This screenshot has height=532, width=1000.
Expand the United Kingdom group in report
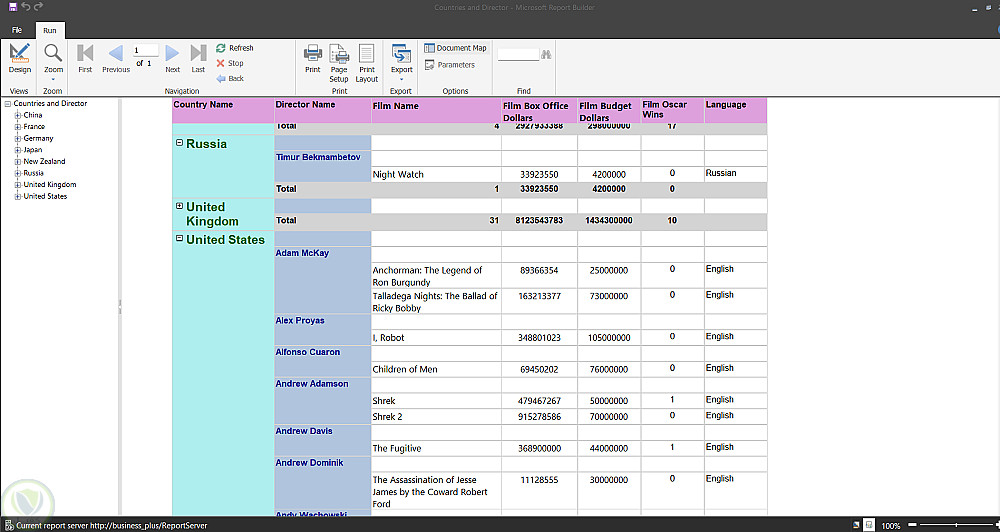(180, 207)
